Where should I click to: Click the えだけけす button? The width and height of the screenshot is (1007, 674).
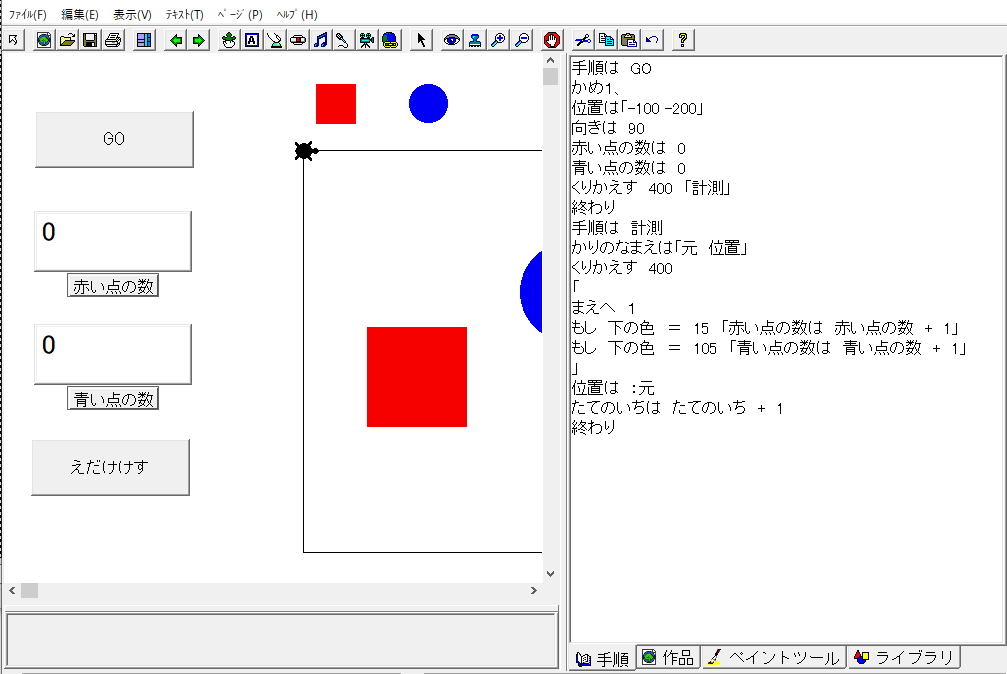click(110, 467)
